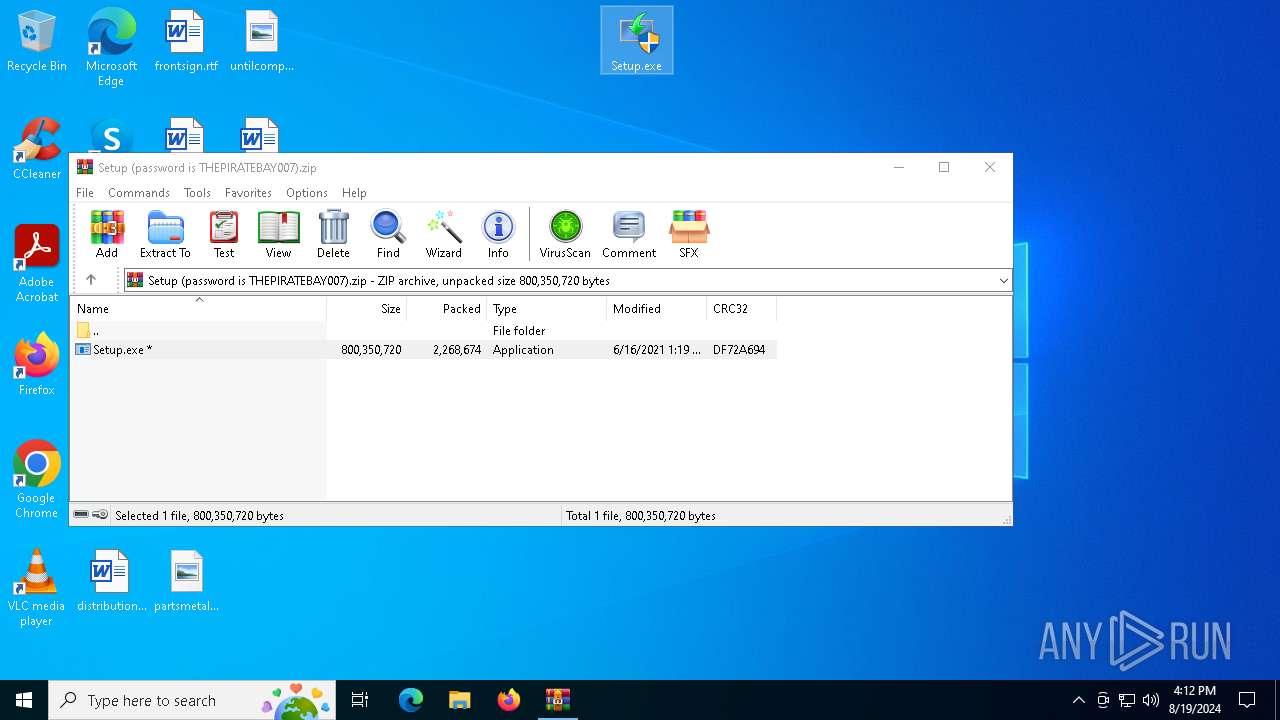Select Google Chrome desktop shortcut
The height and width of the screenshot is (720, 1280).
pyautogui.click(x=37, y=479)
